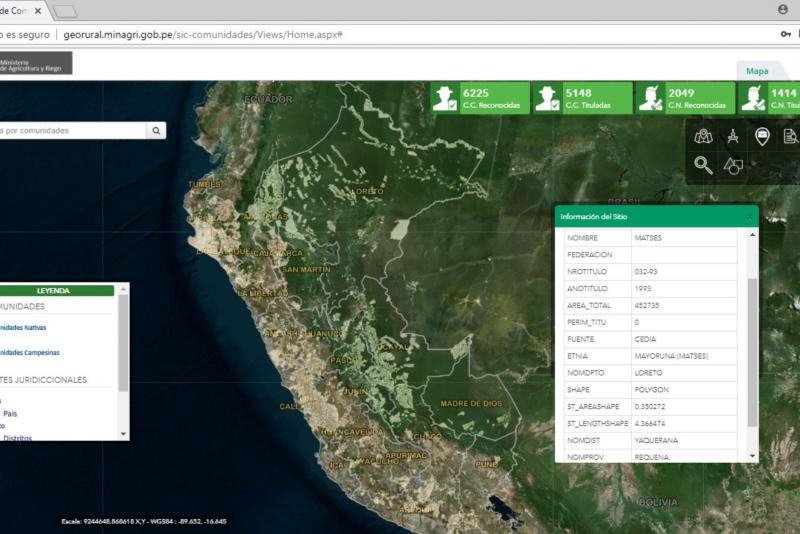Click the legend panel scroll down arrow
This screenshot has height=534, width=800.
tap(123, 434)
